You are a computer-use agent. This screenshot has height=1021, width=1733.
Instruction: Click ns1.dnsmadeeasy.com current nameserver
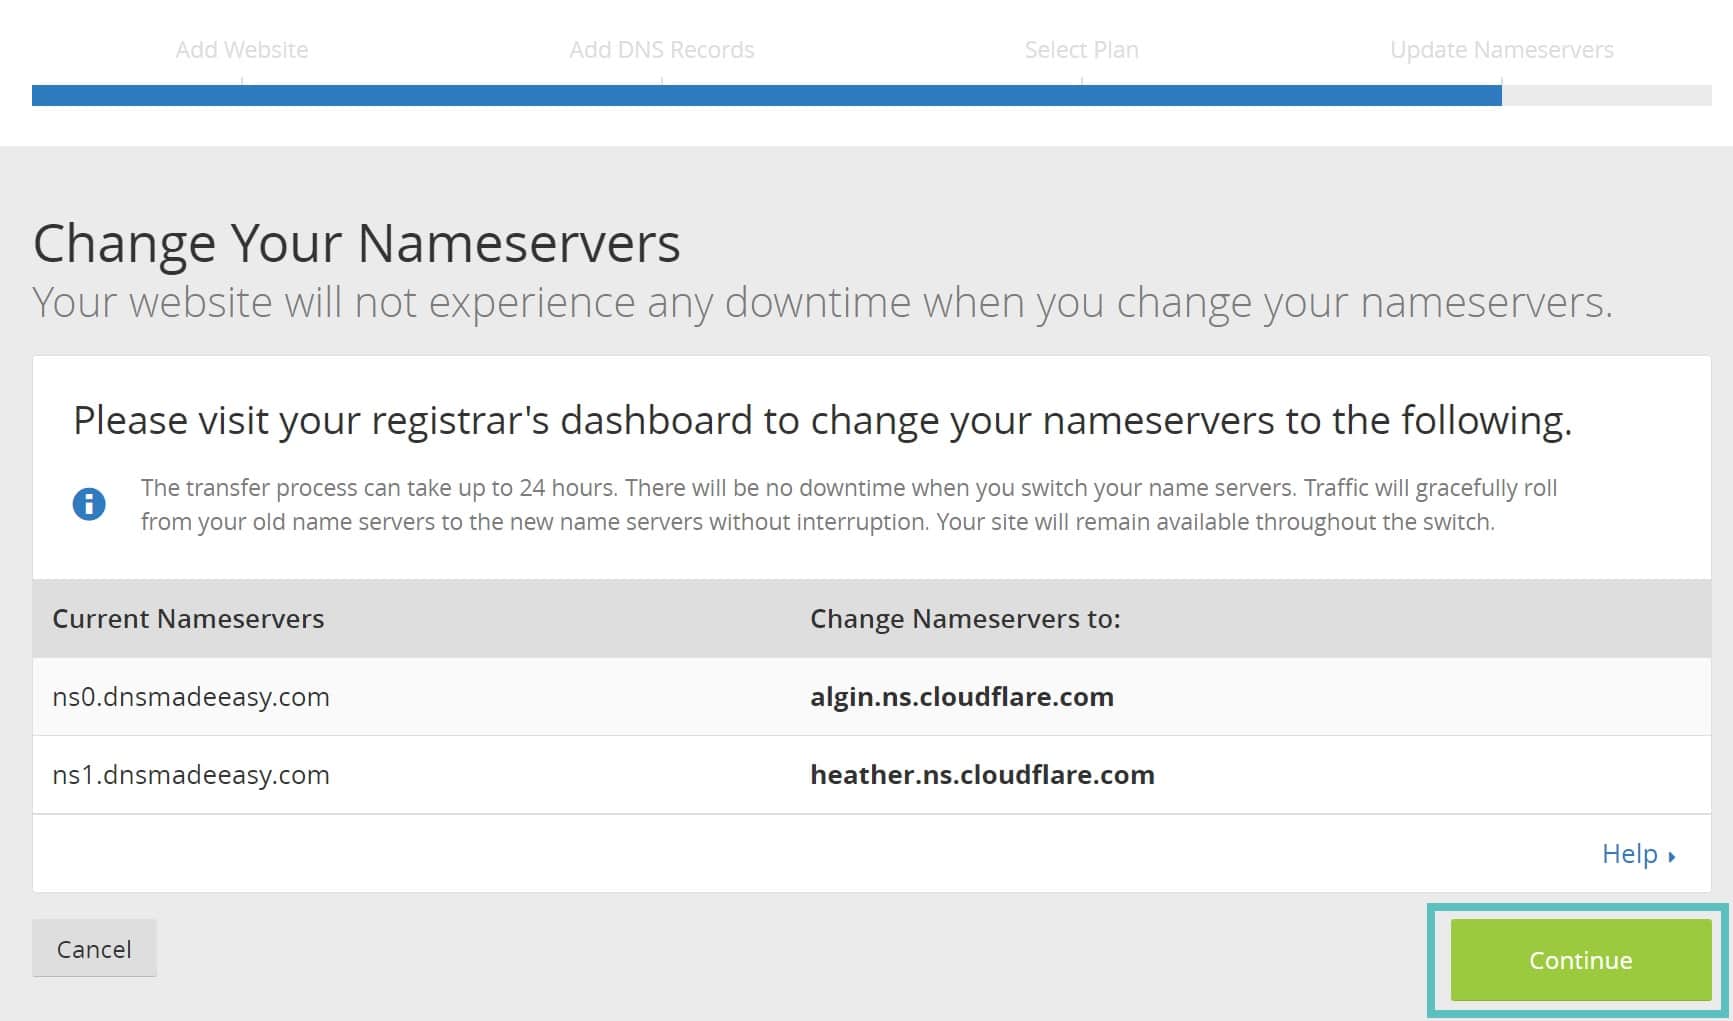pyautogui.click(x=192, y=774)
